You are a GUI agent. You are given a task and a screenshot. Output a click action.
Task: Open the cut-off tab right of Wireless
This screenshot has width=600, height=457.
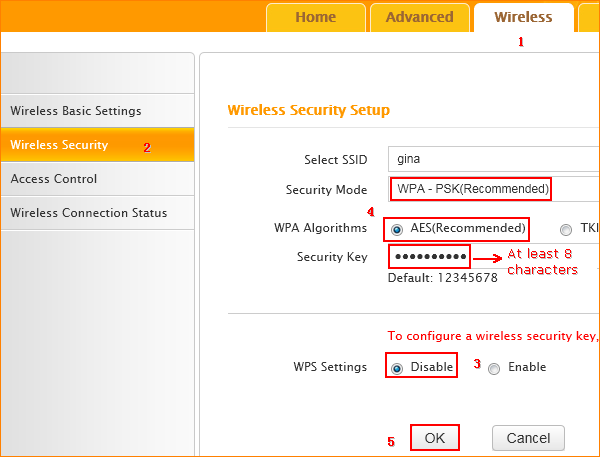[x=589, y=17]
